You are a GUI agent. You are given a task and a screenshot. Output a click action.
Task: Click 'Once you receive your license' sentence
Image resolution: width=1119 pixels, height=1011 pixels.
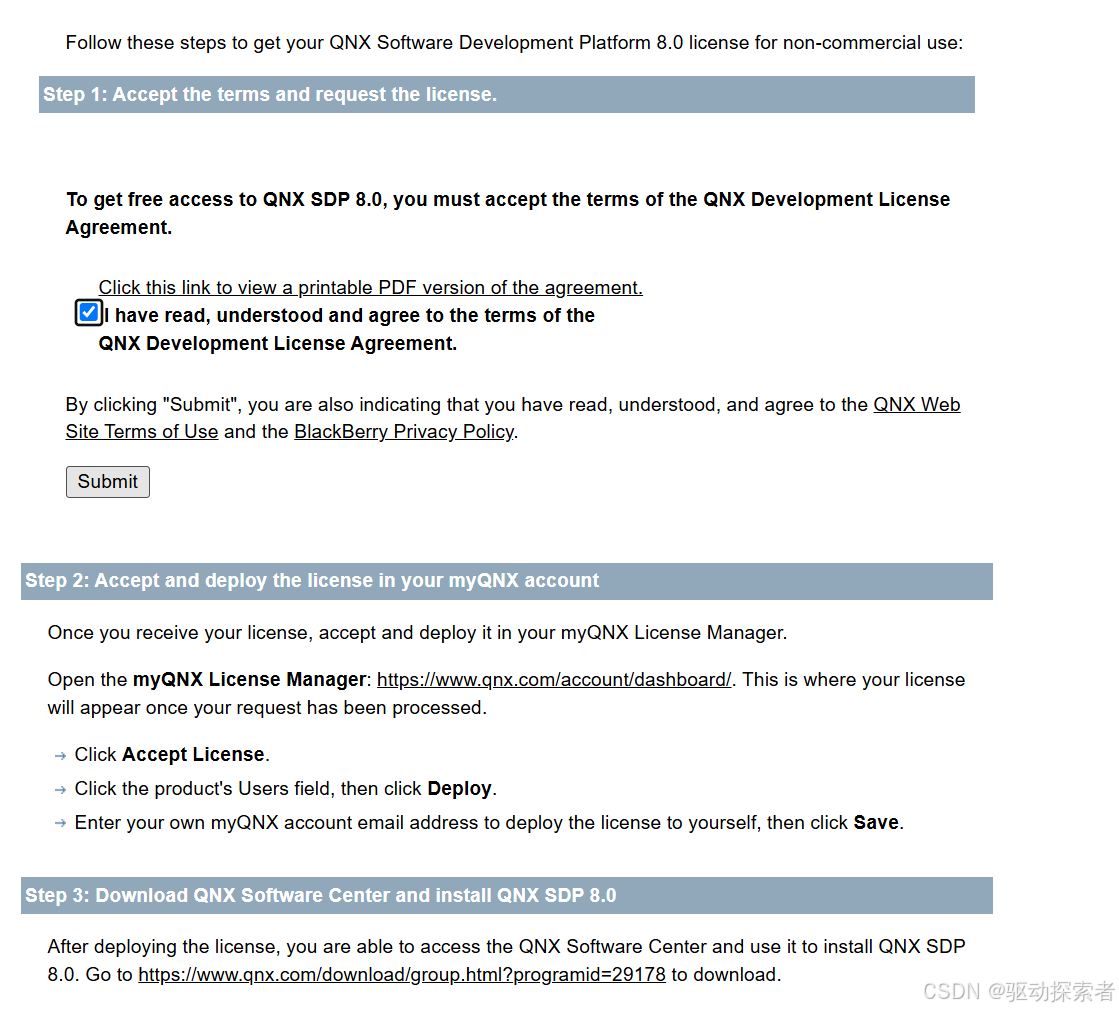coord(417,633)
